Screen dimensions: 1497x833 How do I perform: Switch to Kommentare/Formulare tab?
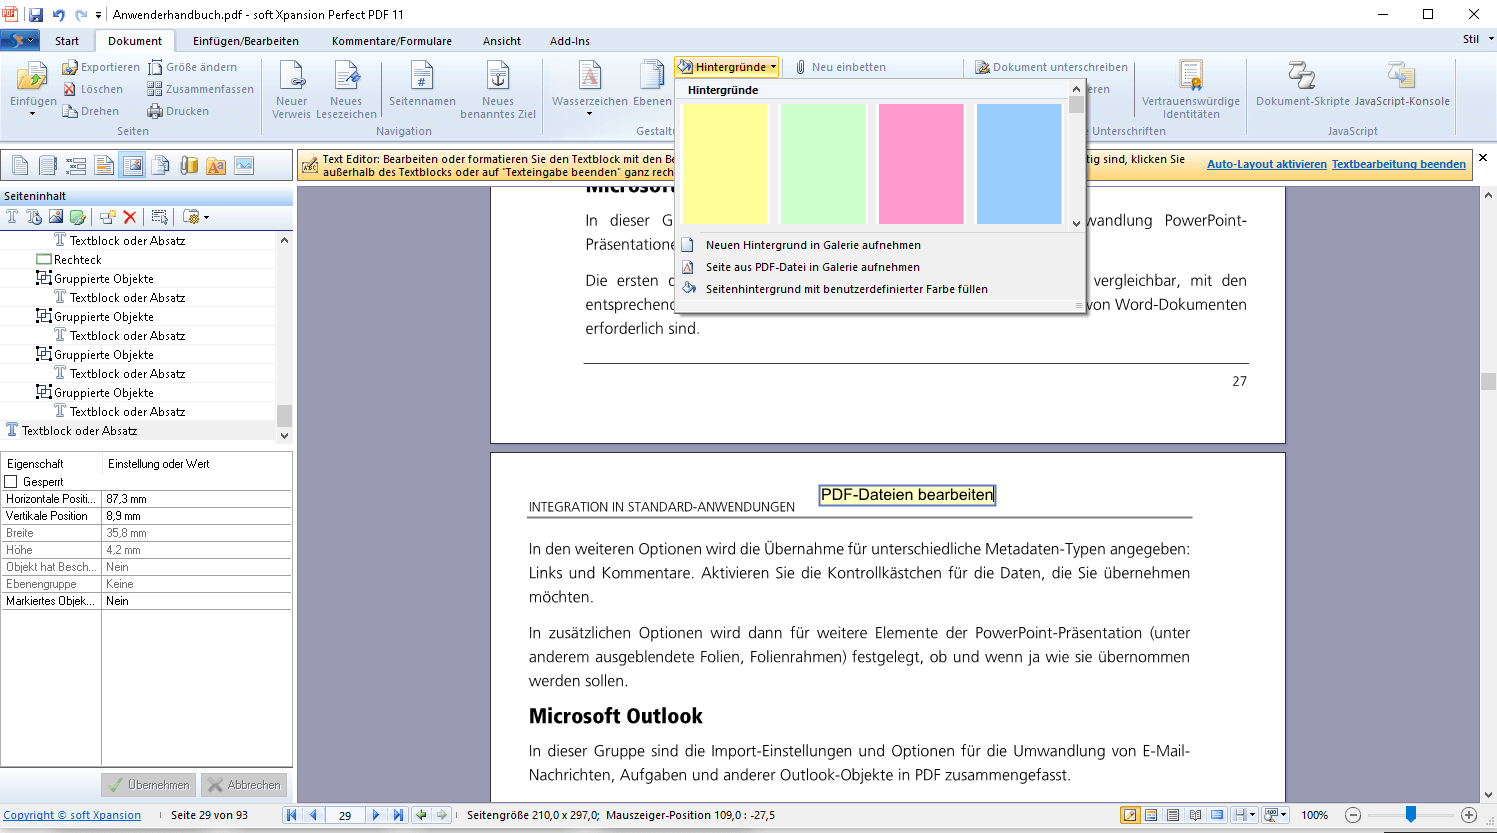pos(392,41)
